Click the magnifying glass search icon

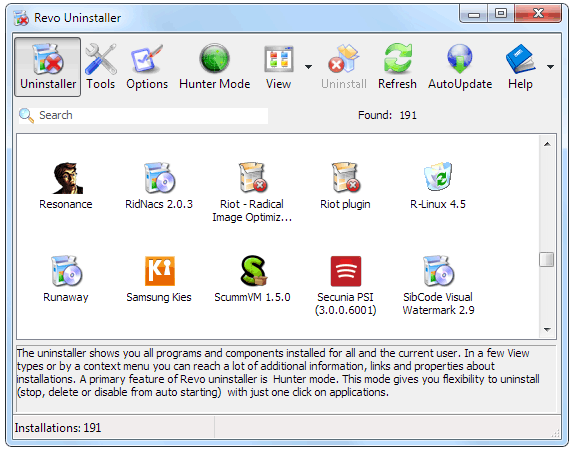click(x=26, y=116)
